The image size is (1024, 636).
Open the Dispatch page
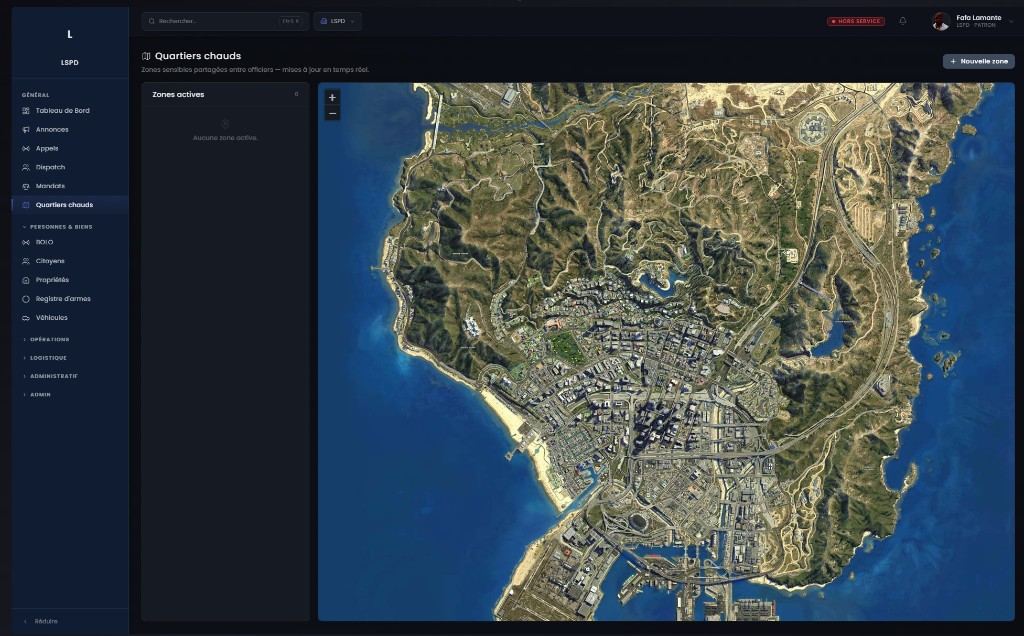click(x=70, y=167)
